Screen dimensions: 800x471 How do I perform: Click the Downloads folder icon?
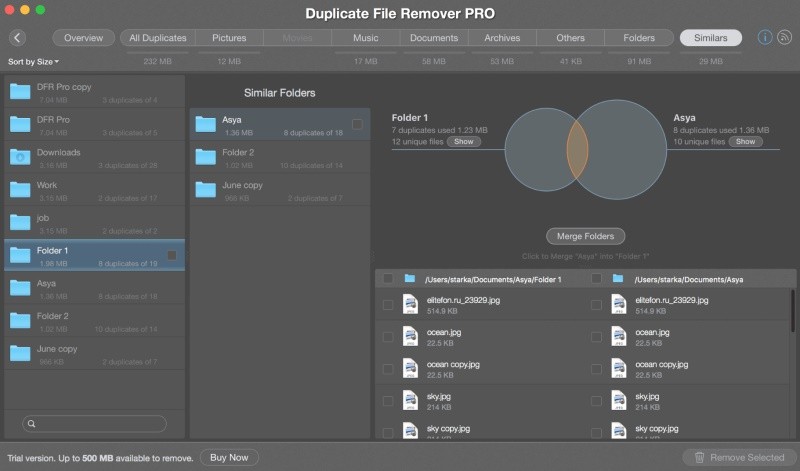click(x=20, y=157)
